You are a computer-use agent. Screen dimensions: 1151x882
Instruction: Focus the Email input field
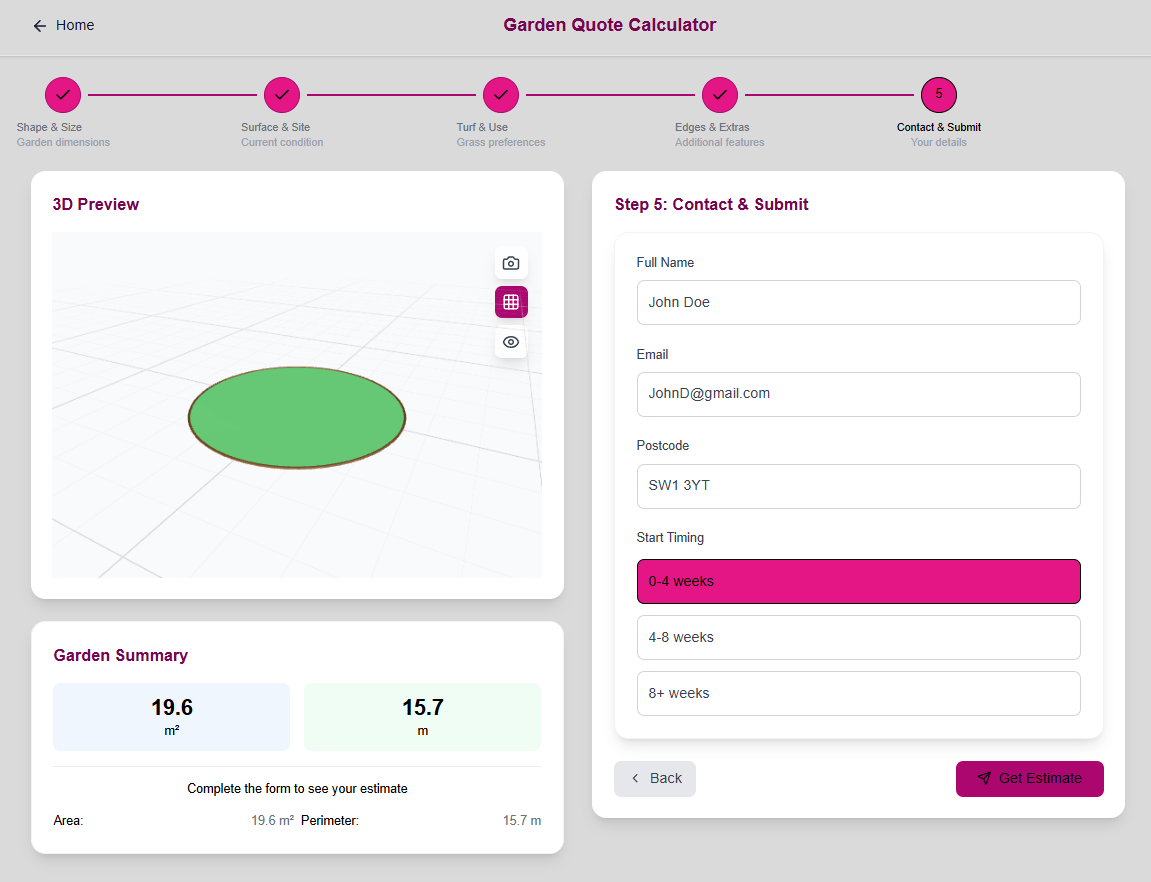(x=858, y=394)
